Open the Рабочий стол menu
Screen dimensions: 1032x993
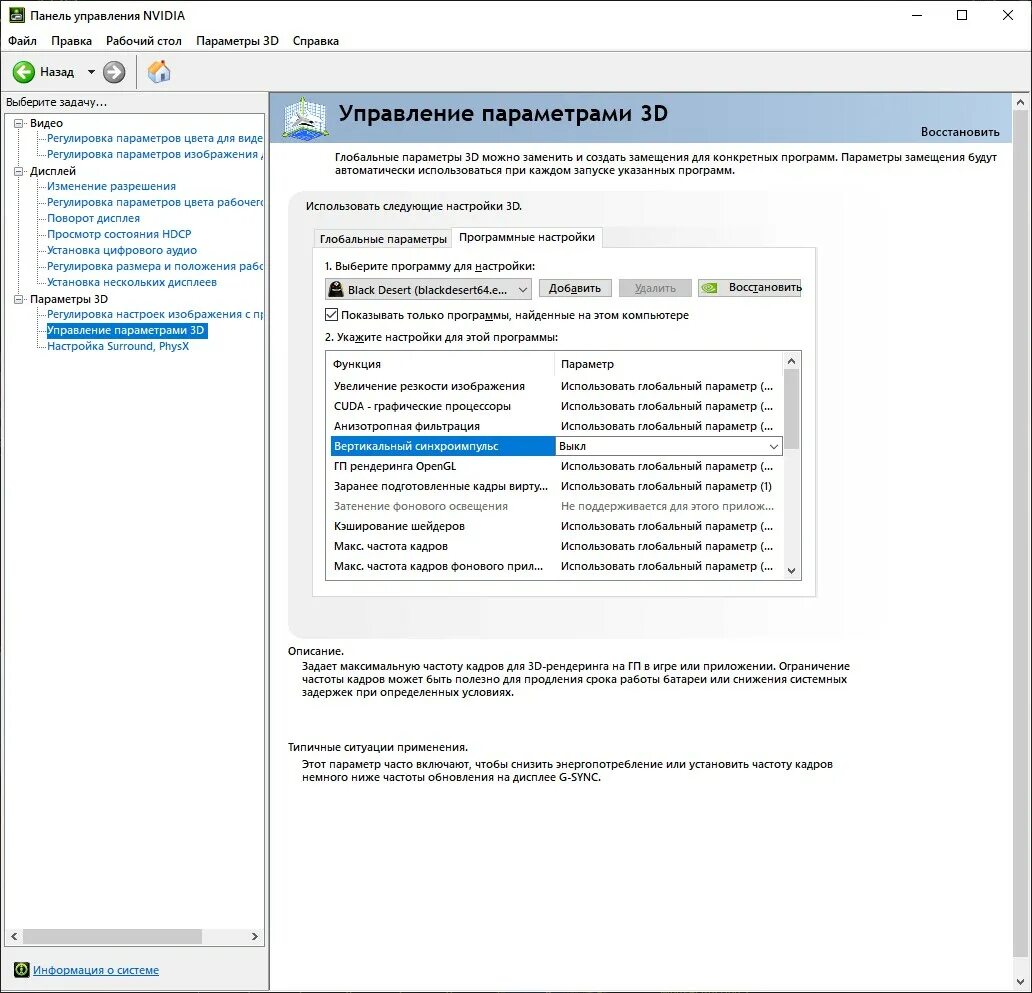[143, 41]
